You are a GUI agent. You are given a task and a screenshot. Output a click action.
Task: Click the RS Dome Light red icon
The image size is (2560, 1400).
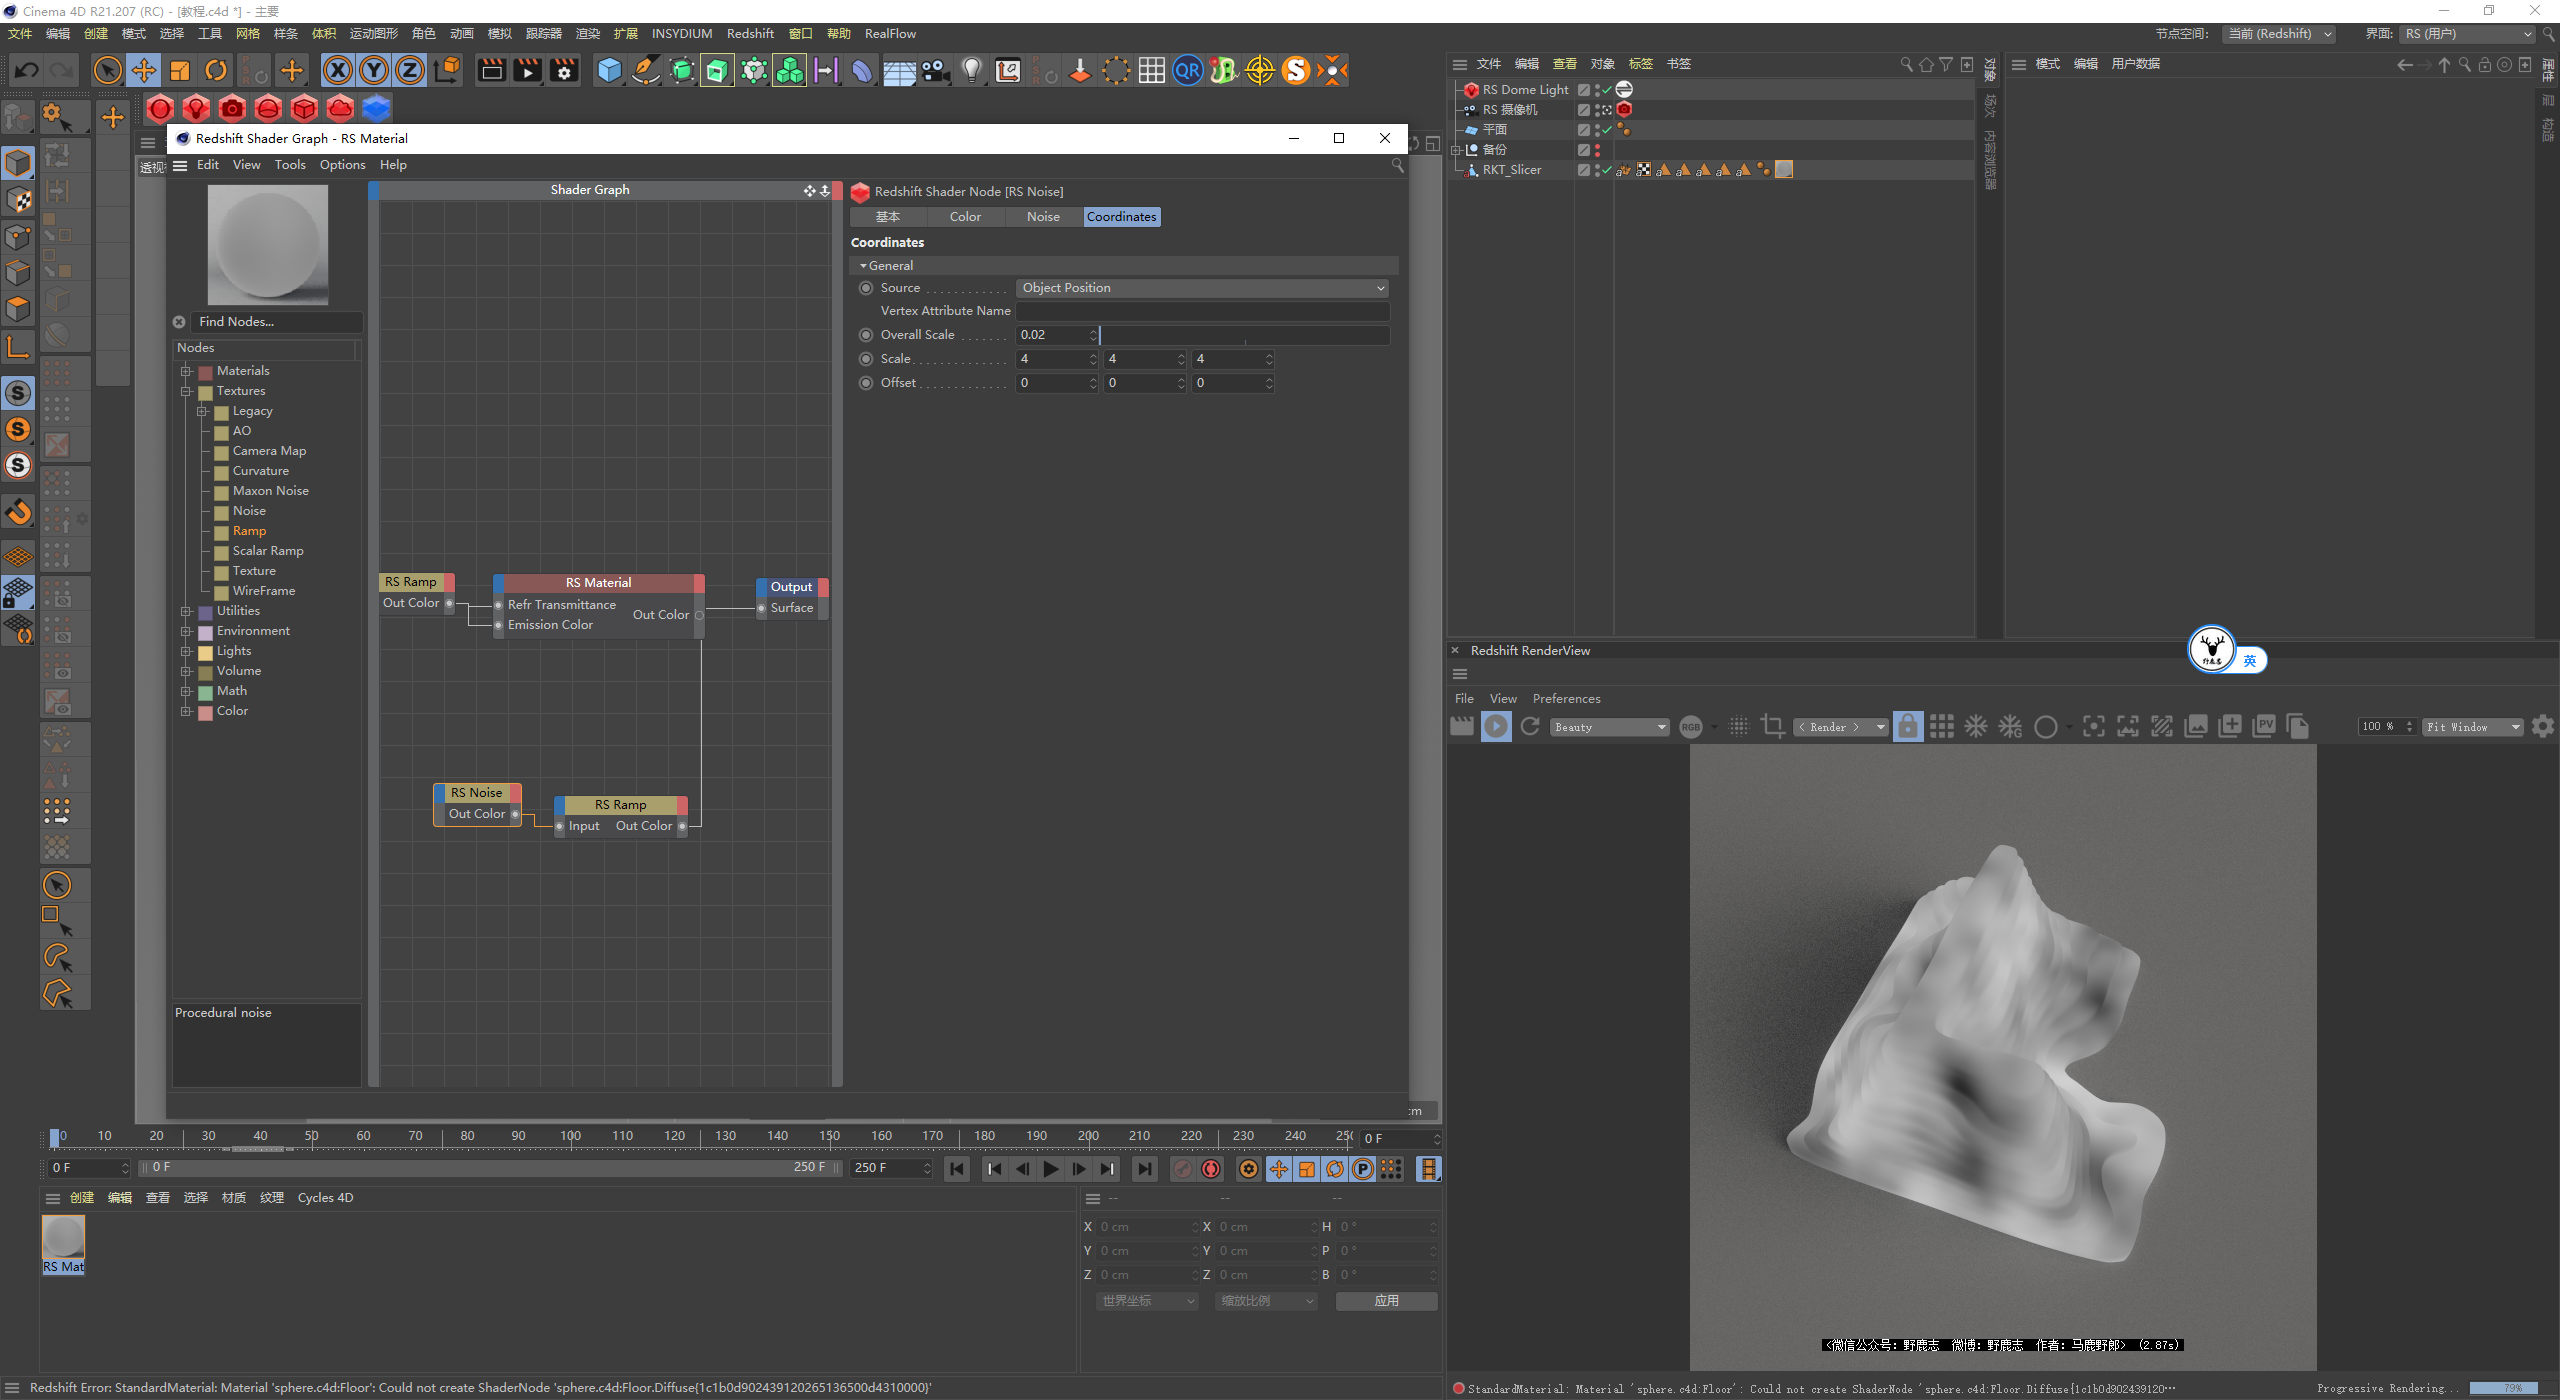click(x=1471, y=90)
